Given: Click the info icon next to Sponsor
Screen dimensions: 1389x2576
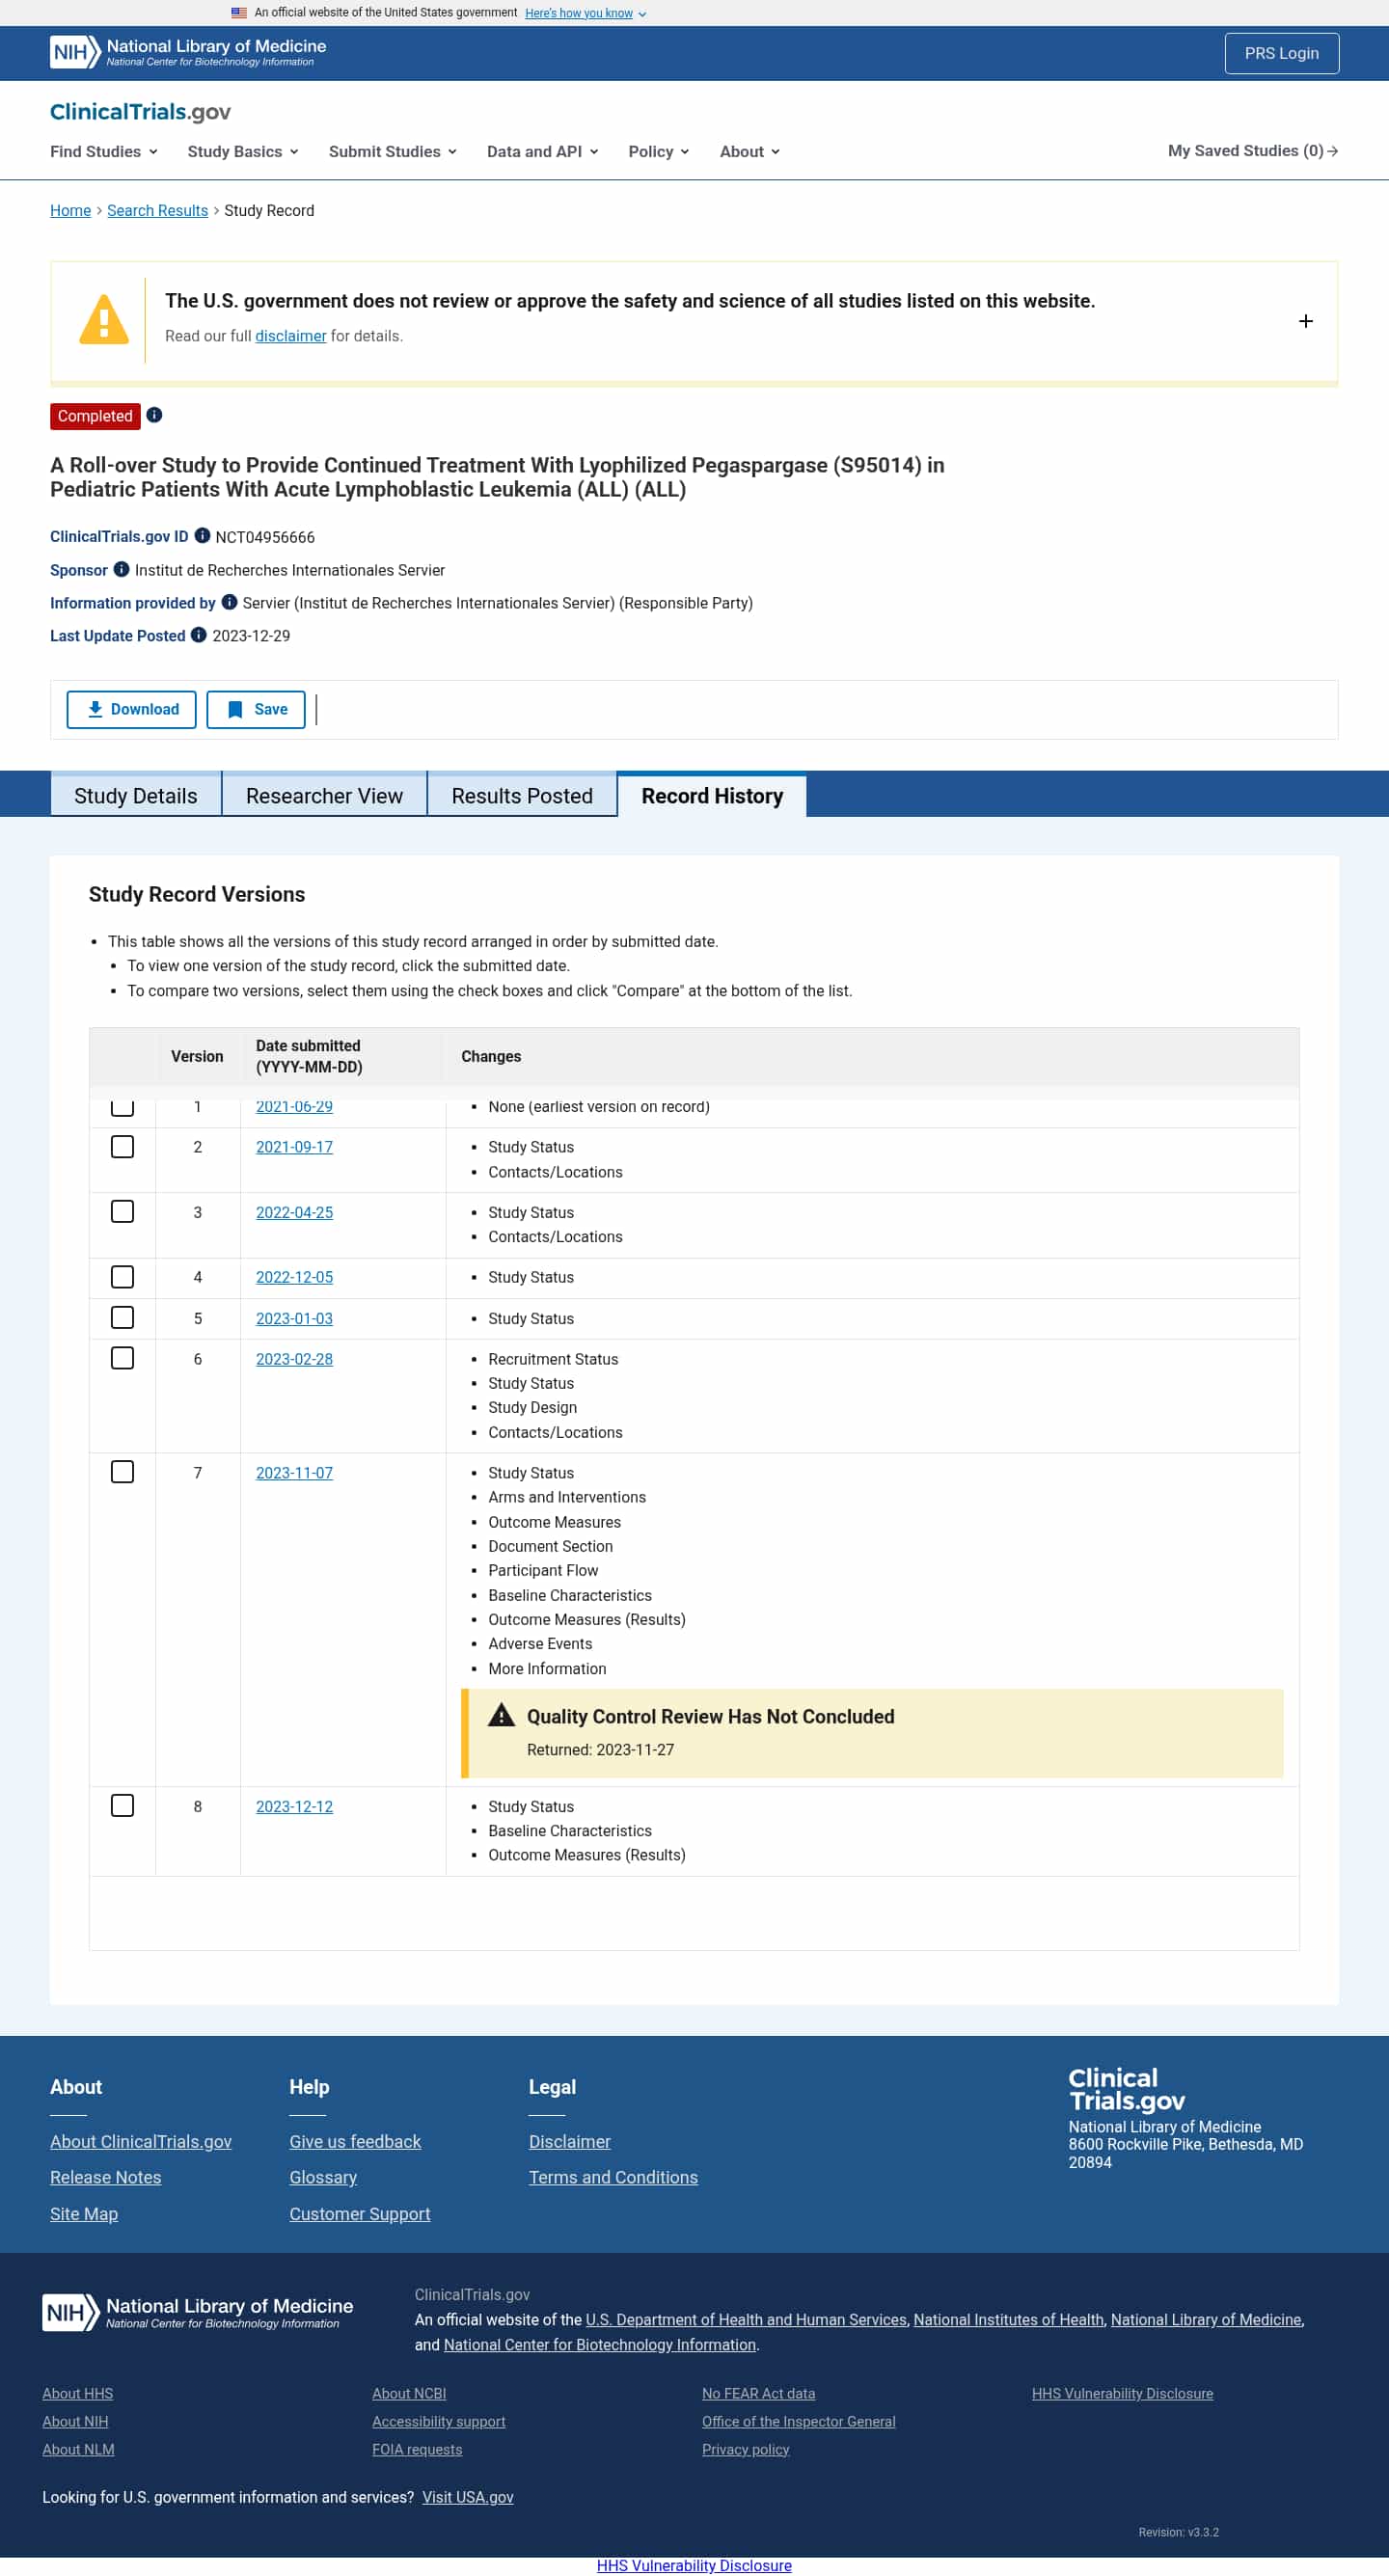Looking at the screenshot, I should coord(121,569).
